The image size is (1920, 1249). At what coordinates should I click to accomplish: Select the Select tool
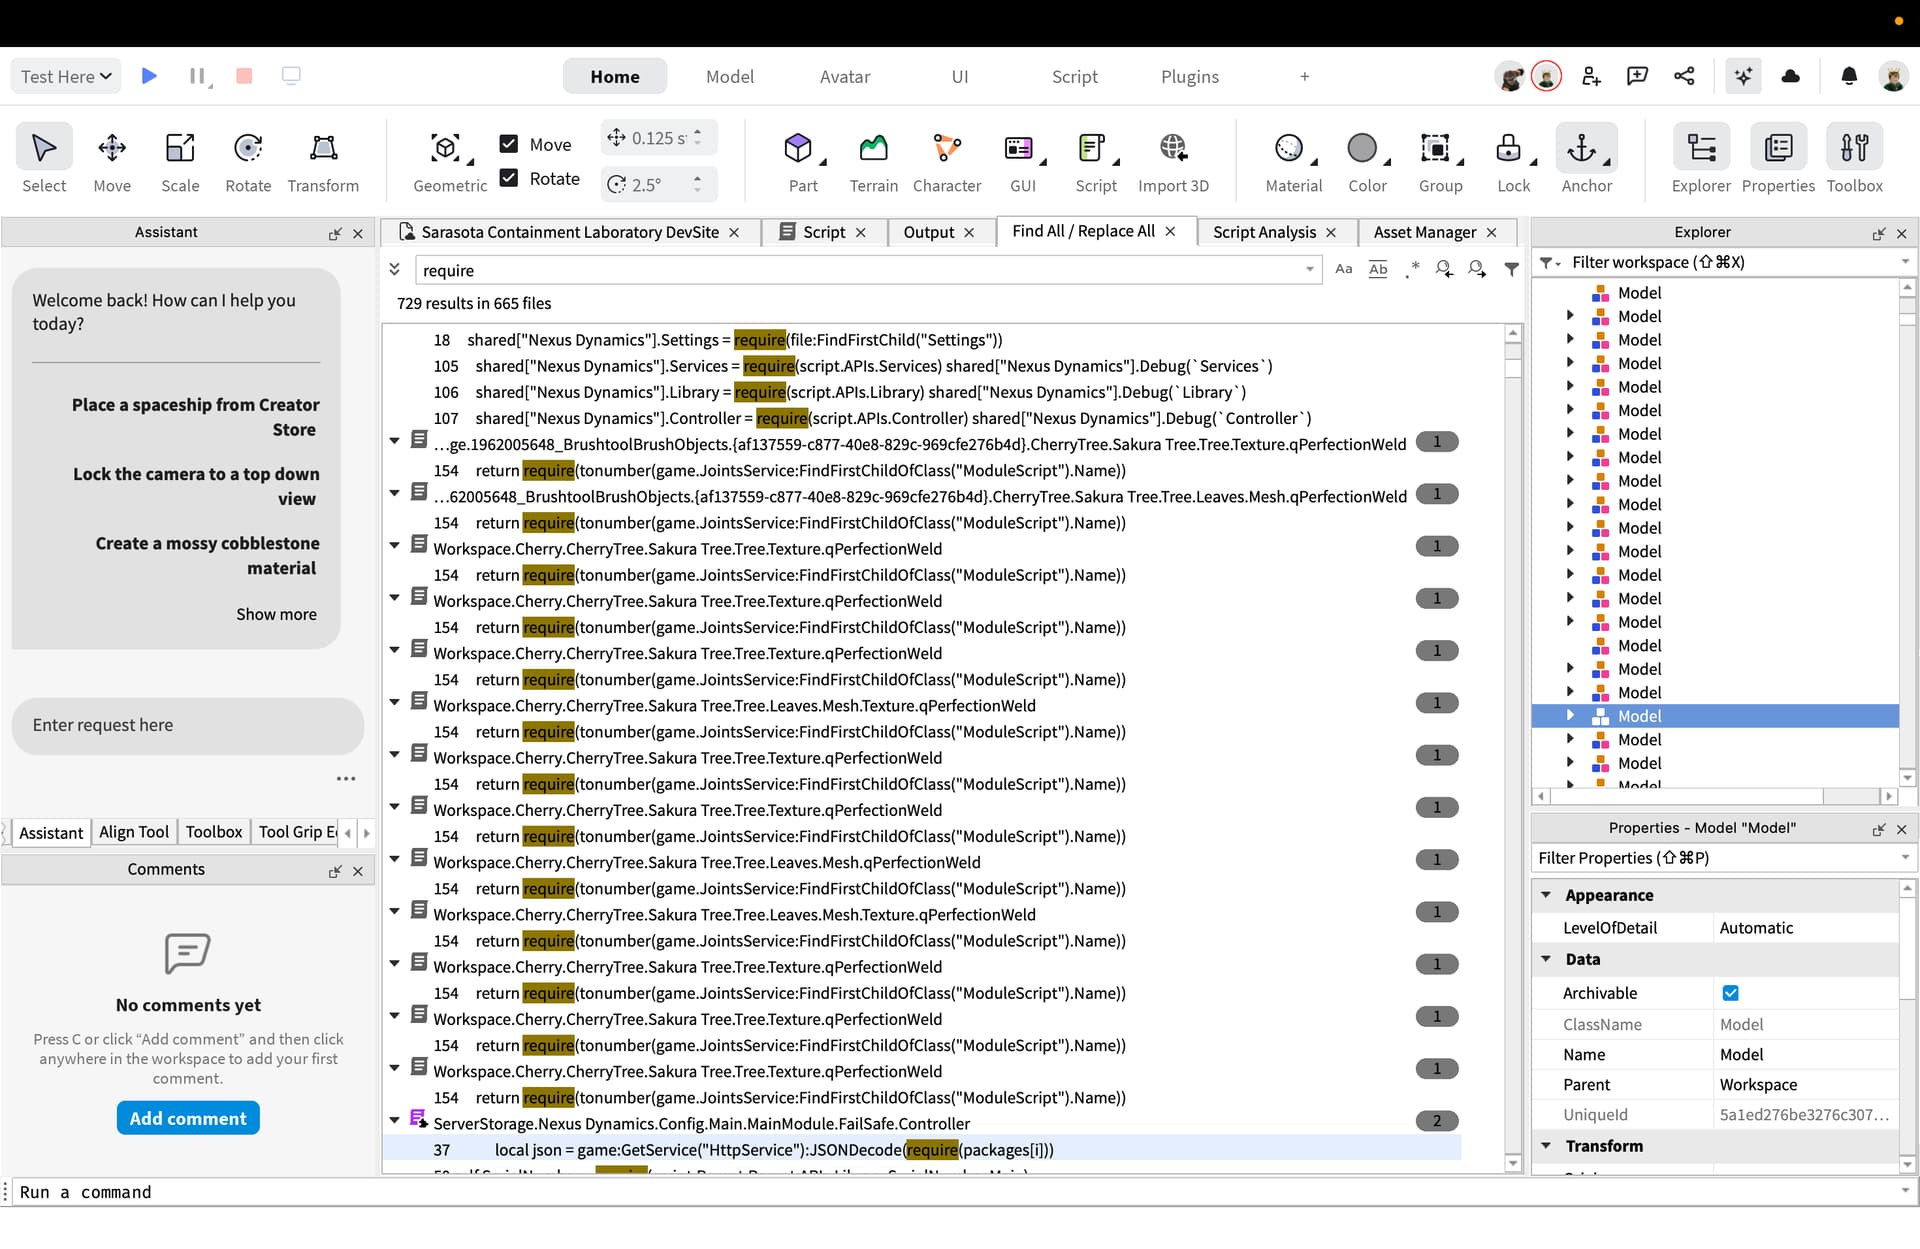[44, 159]
